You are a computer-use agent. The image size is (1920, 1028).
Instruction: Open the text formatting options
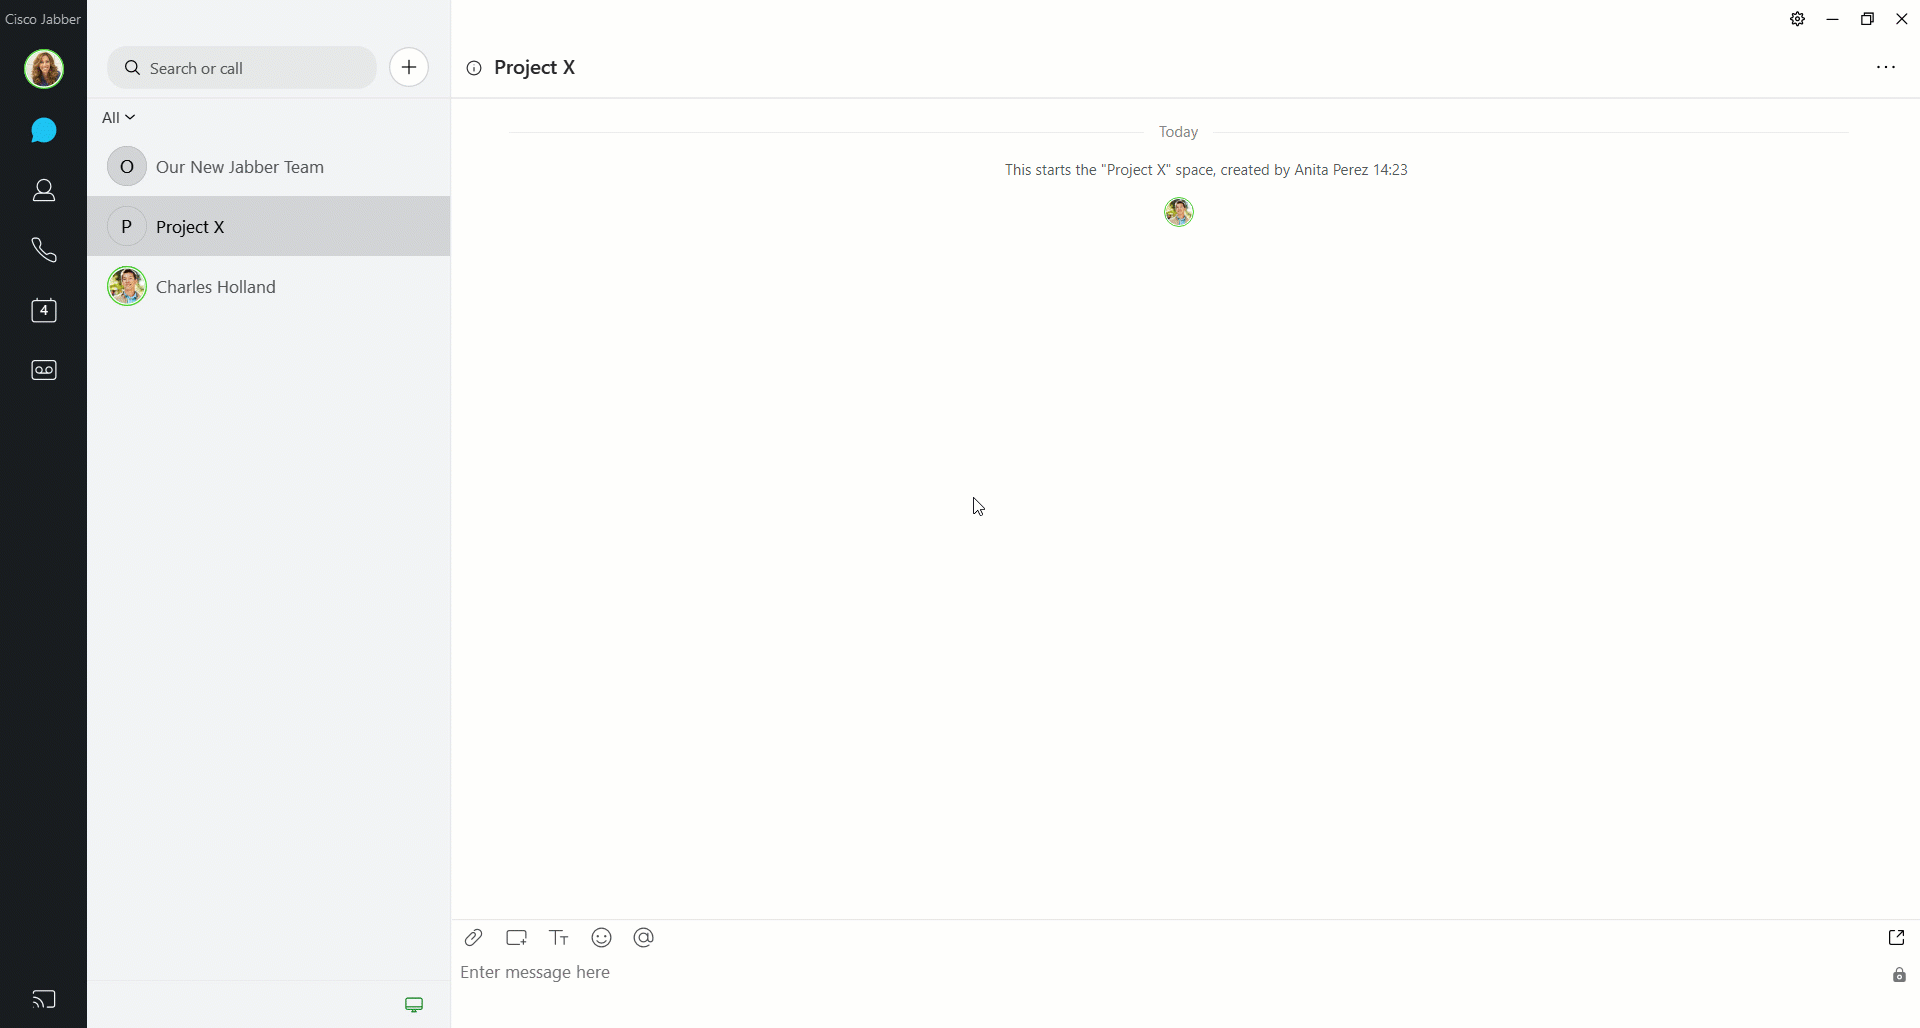pyautogui.click(x=559, y=938)
